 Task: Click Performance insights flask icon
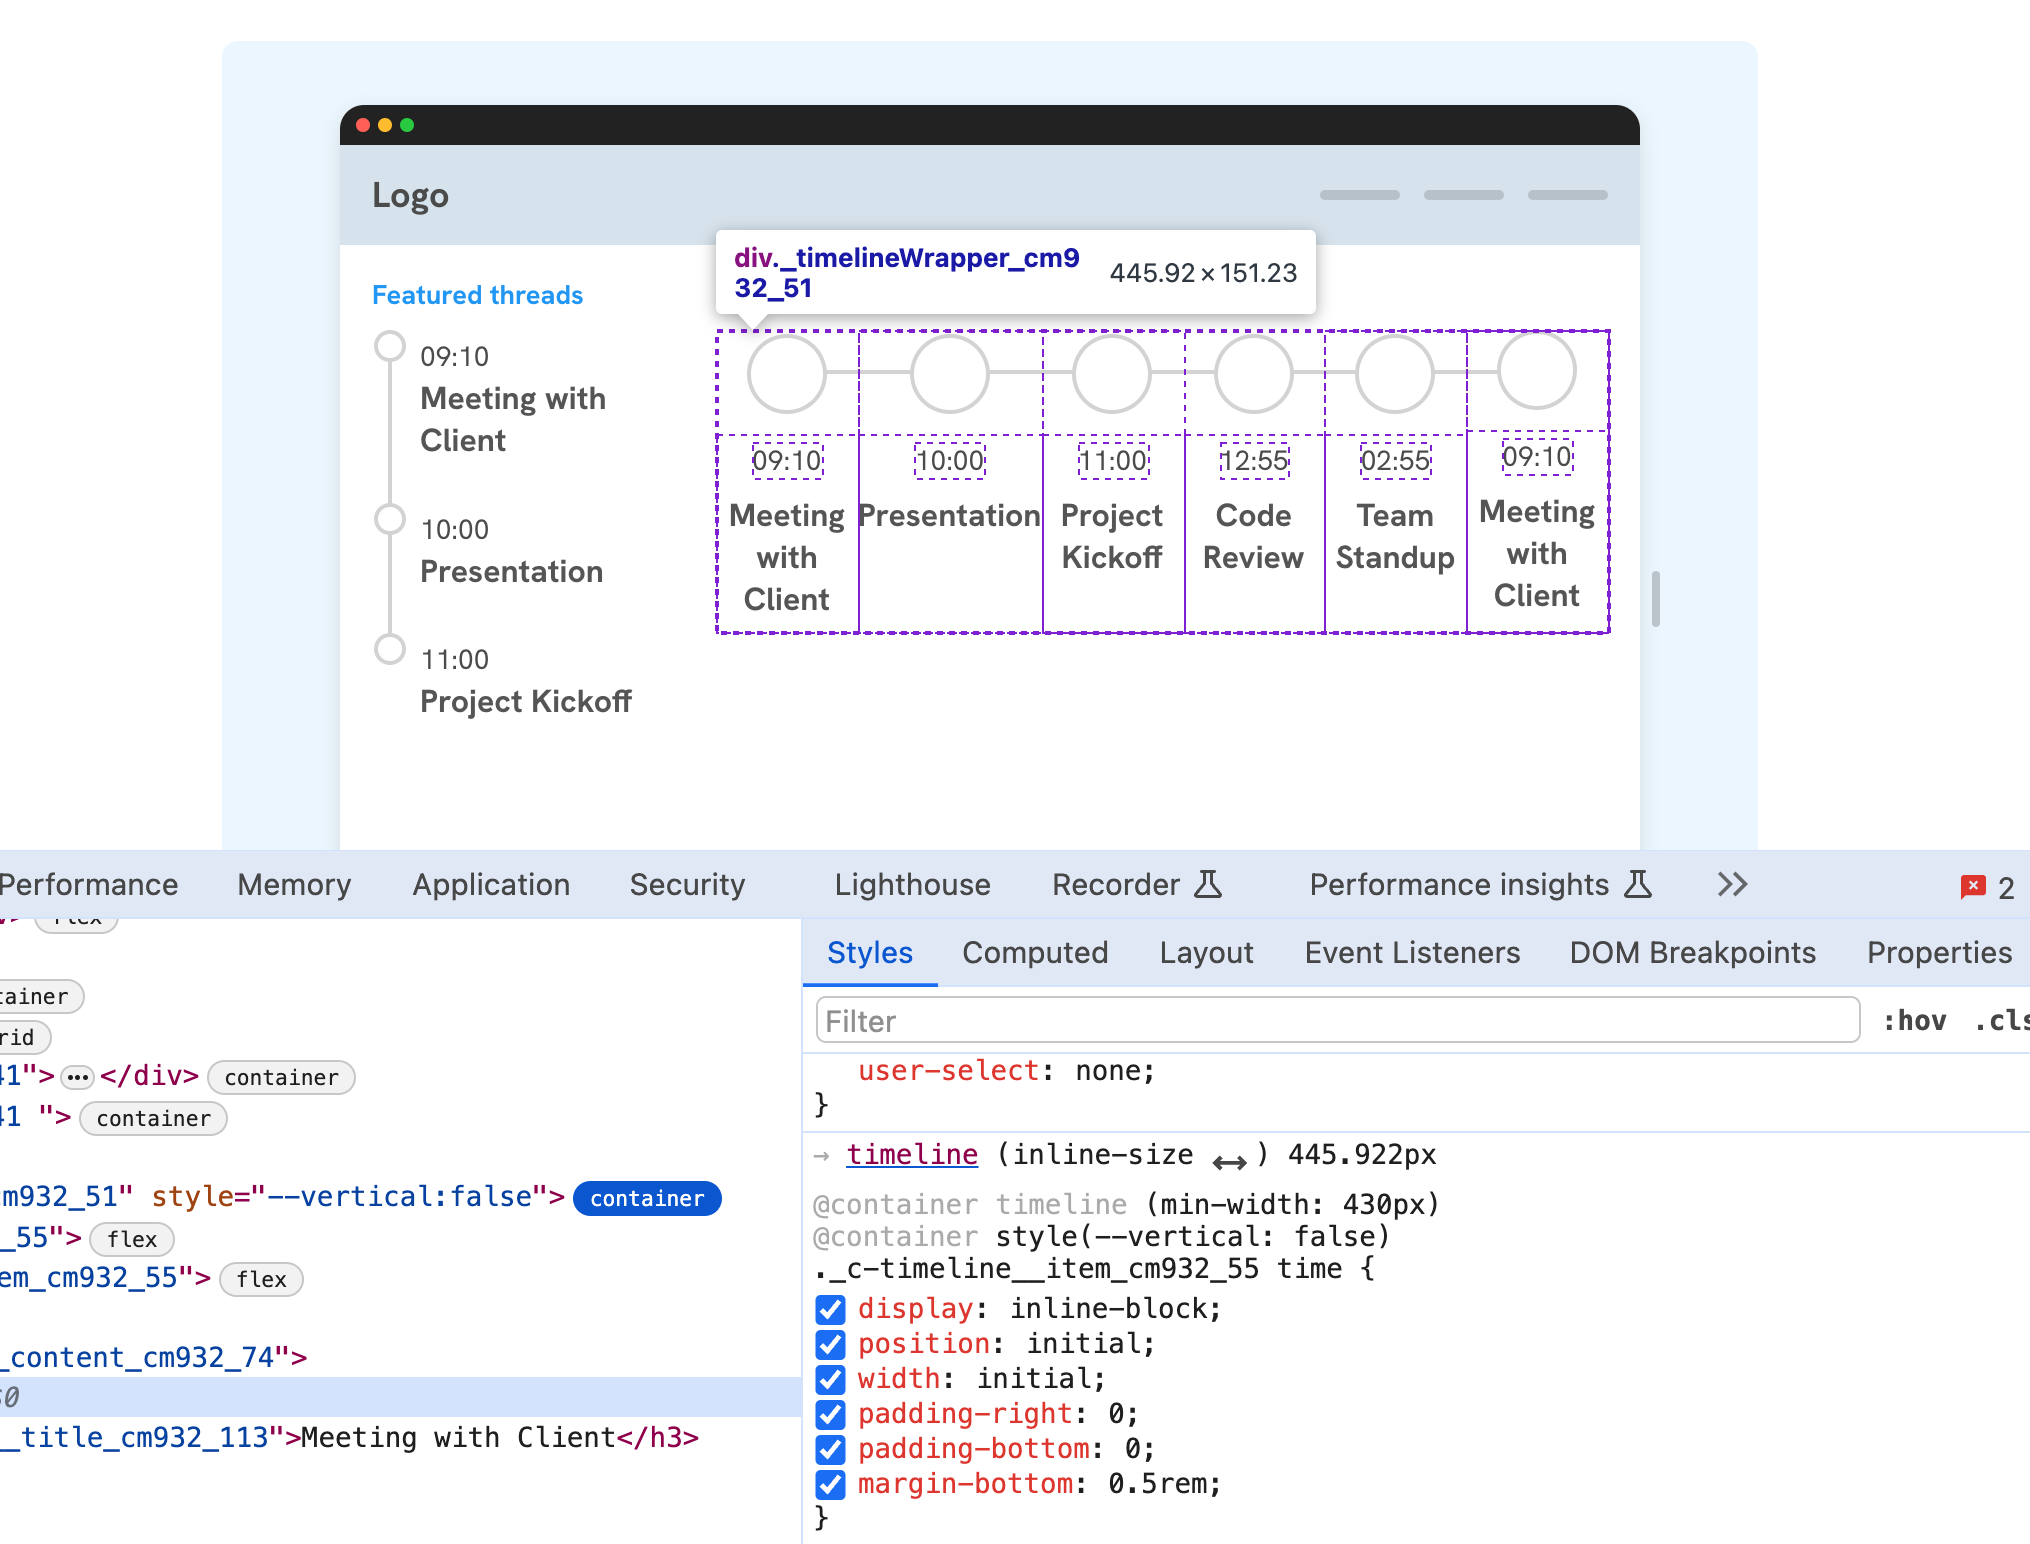point(1638,884)
